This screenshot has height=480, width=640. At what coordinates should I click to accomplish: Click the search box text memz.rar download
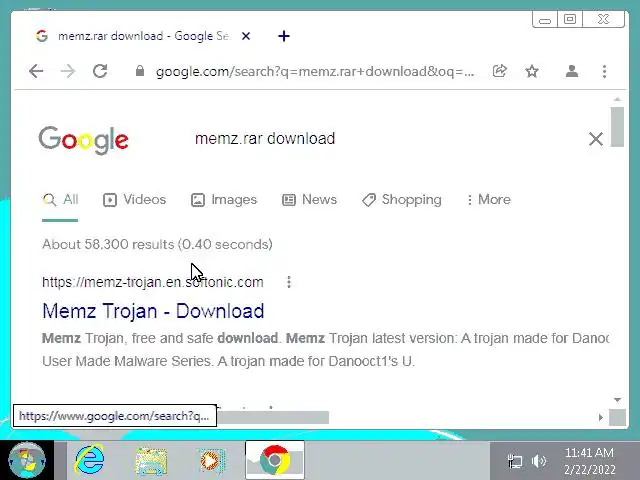(265, 139)
